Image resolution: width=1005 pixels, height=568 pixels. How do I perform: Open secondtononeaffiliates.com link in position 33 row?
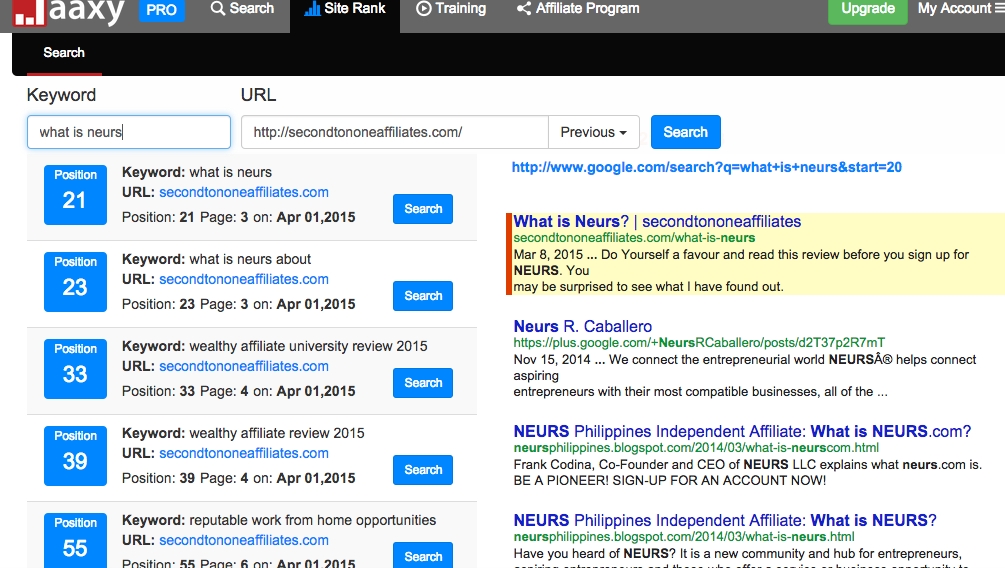coord(244,366)
